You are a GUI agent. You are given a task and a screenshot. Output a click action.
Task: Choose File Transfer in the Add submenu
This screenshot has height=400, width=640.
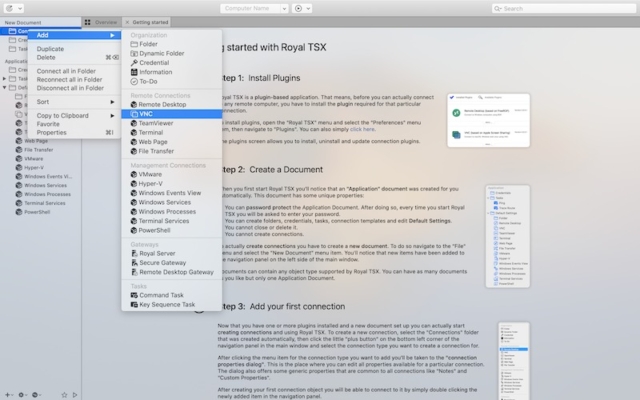tap(171, 151)
